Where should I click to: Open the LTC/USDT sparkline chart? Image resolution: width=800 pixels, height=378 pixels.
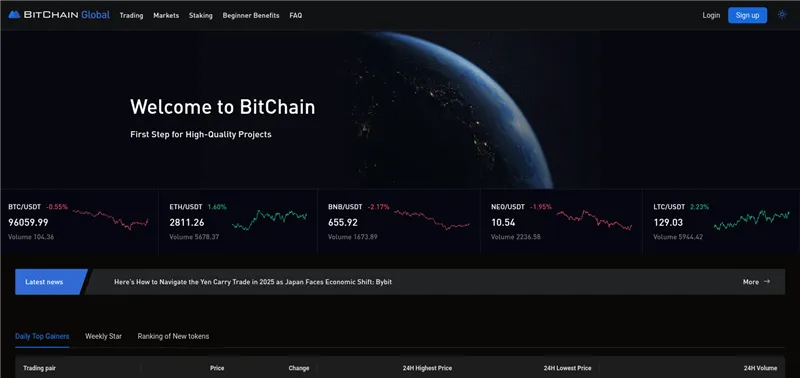[752, 220]
